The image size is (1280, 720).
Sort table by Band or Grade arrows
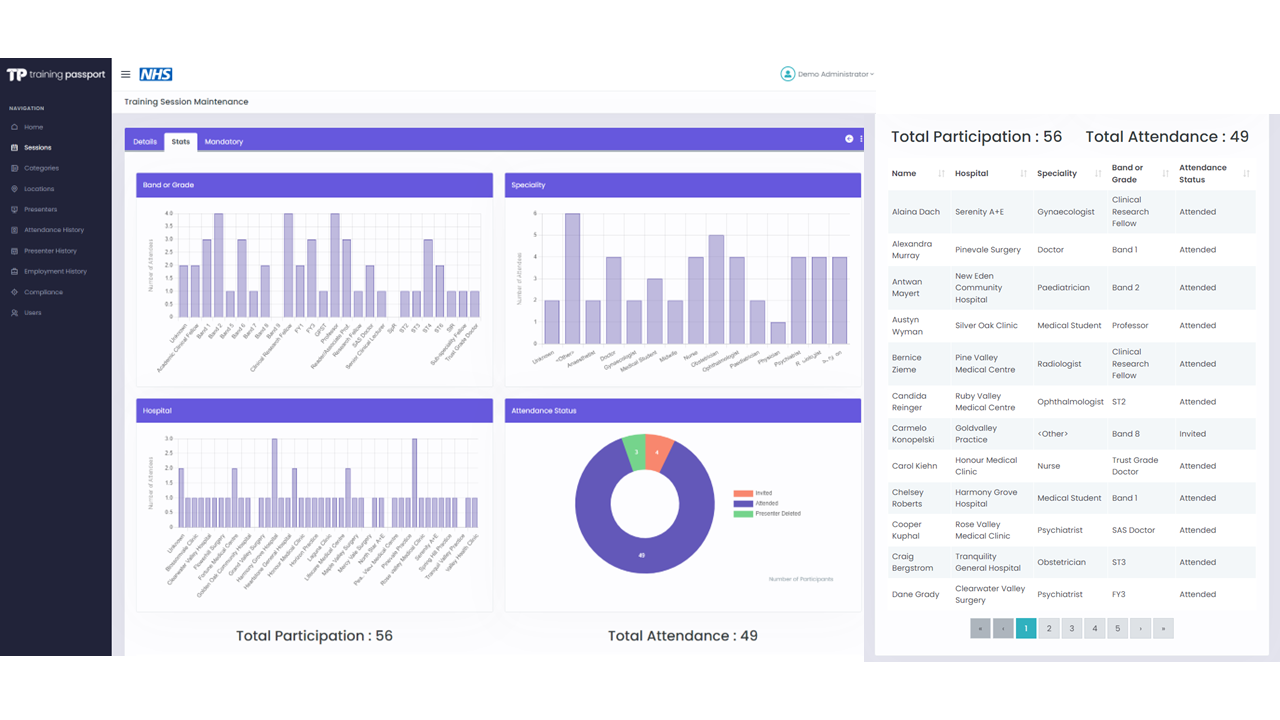coord(1165,174)
